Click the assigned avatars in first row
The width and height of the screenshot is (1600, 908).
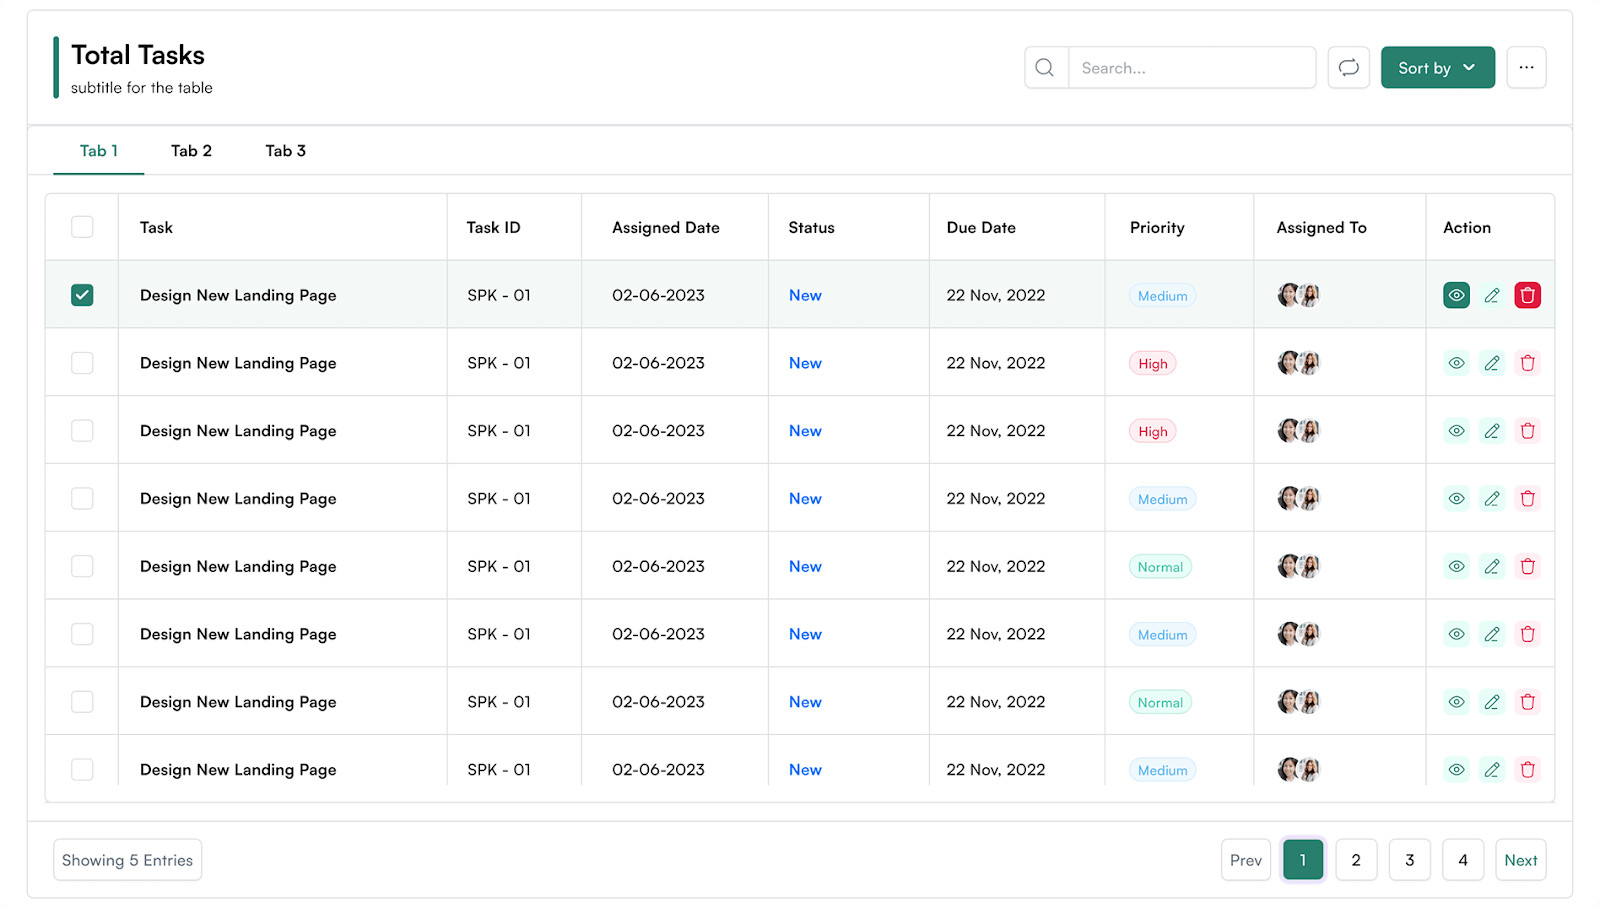1298,296
